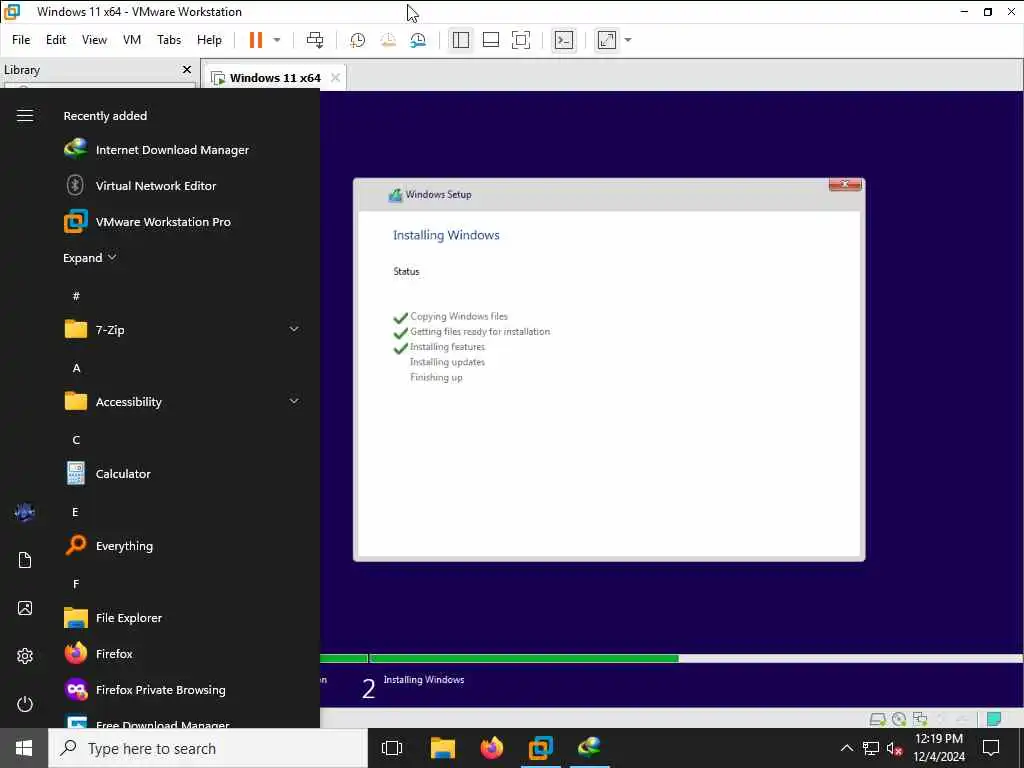
Task: Switch to Firefox on the taskbar
Action: [x=491, y=748]
